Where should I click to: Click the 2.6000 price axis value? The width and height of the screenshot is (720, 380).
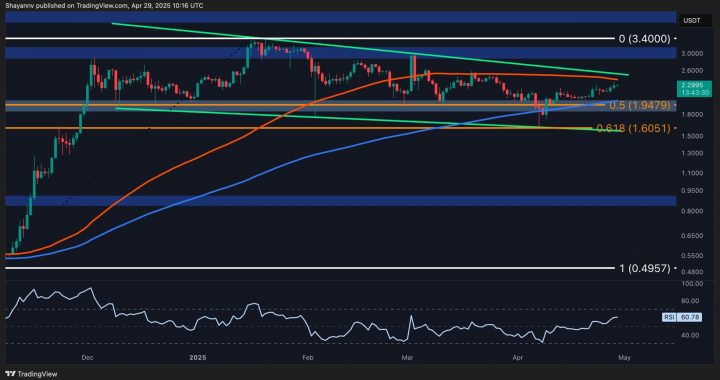coord(692,71)
